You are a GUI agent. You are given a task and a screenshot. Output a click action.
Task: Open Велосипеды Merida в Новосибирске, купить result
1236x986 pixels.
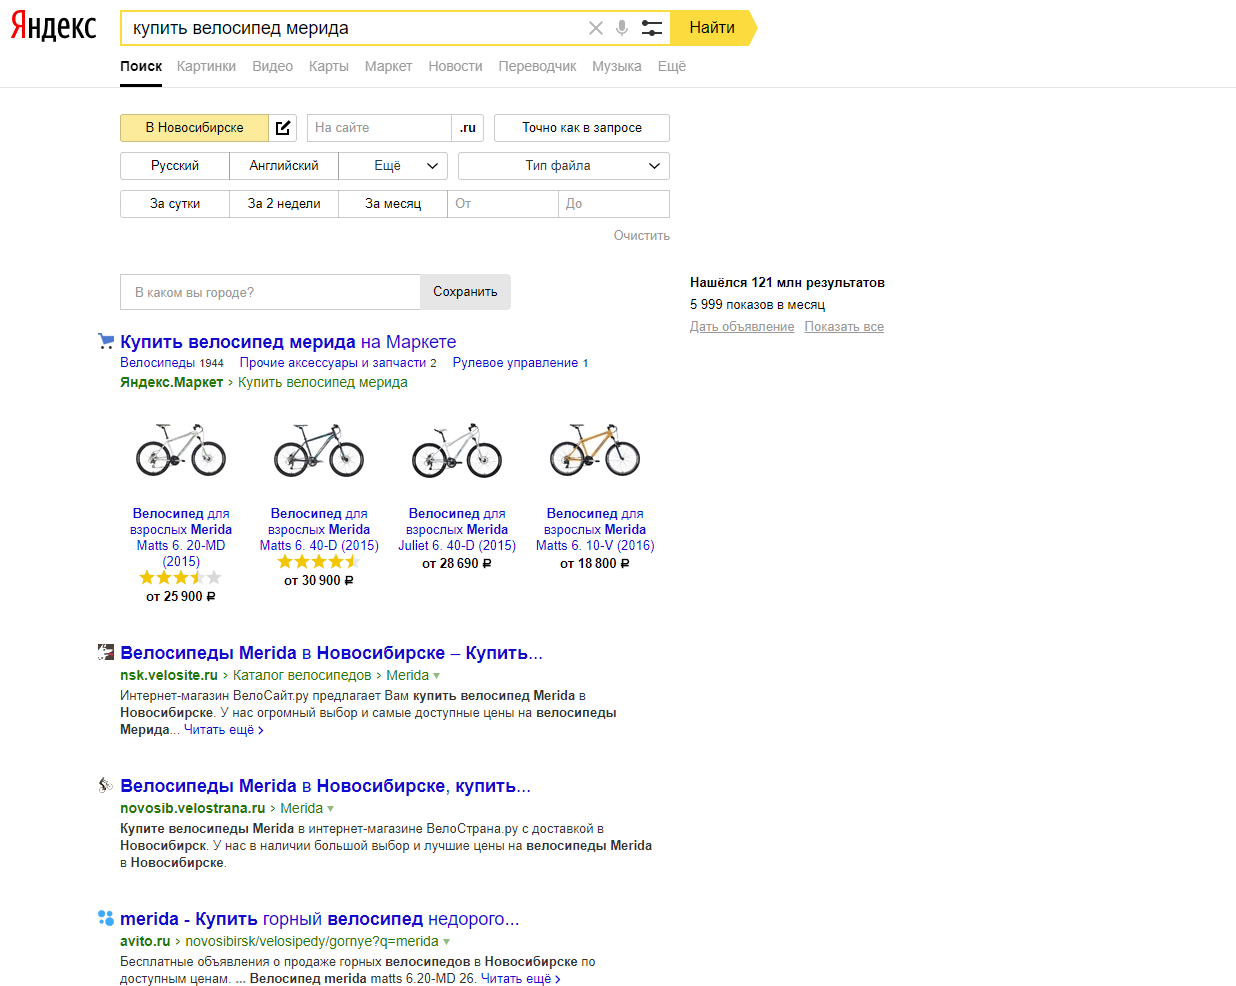(325, 786)
